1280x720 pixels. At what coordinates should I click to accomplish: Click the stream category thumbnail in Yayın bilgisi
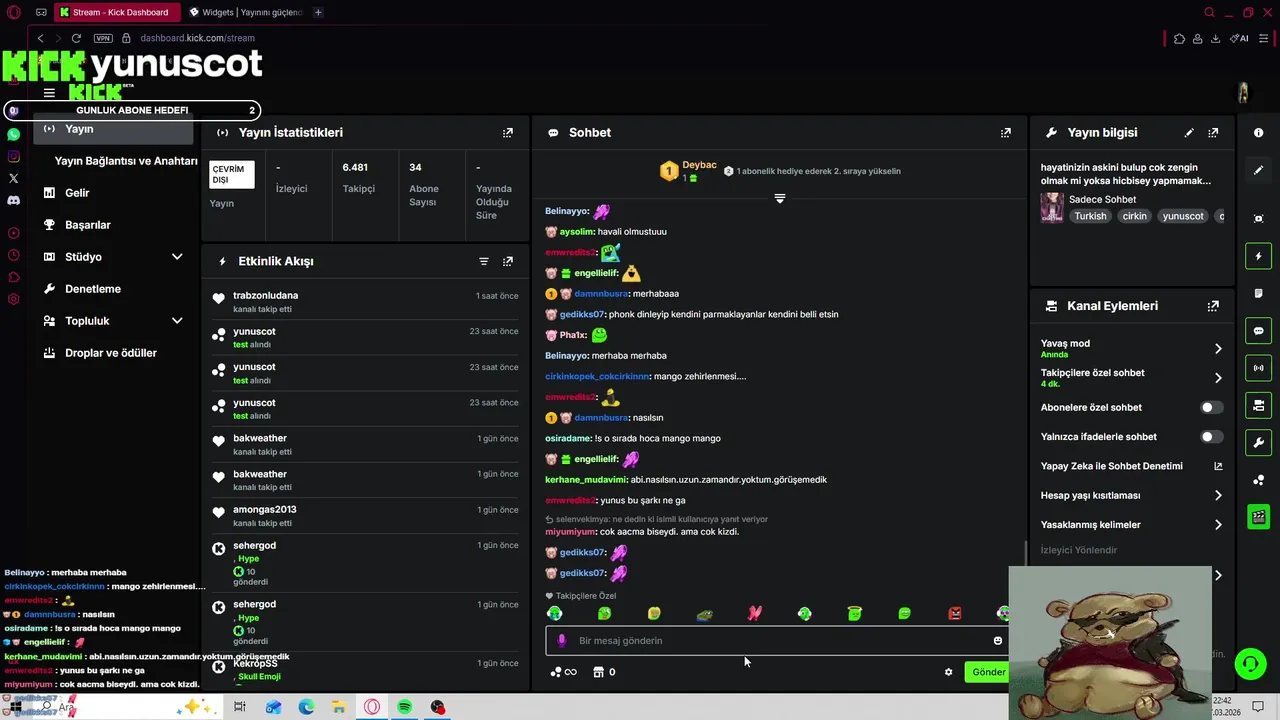click(1052, 207)
